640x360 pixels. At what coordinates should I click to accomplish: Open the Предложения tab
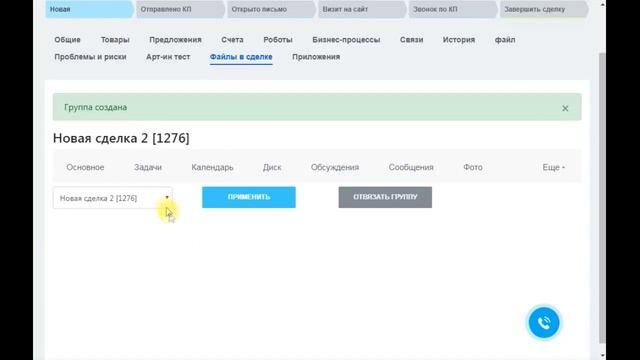(176, 40)
